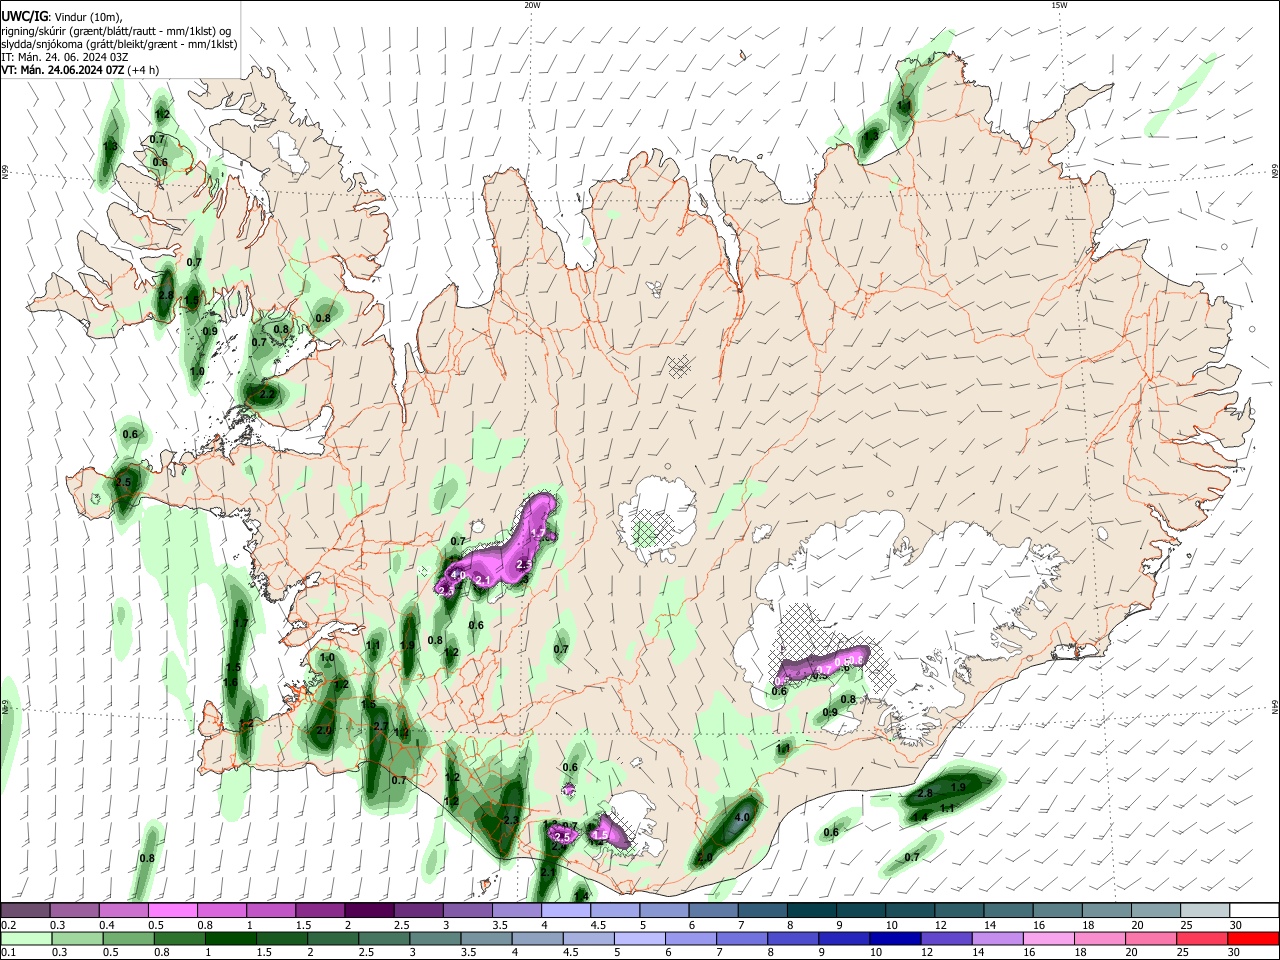Click the UWC/IG Vindur (10m) title text
Screen dimensions: 1280x960
coord(61,16)
